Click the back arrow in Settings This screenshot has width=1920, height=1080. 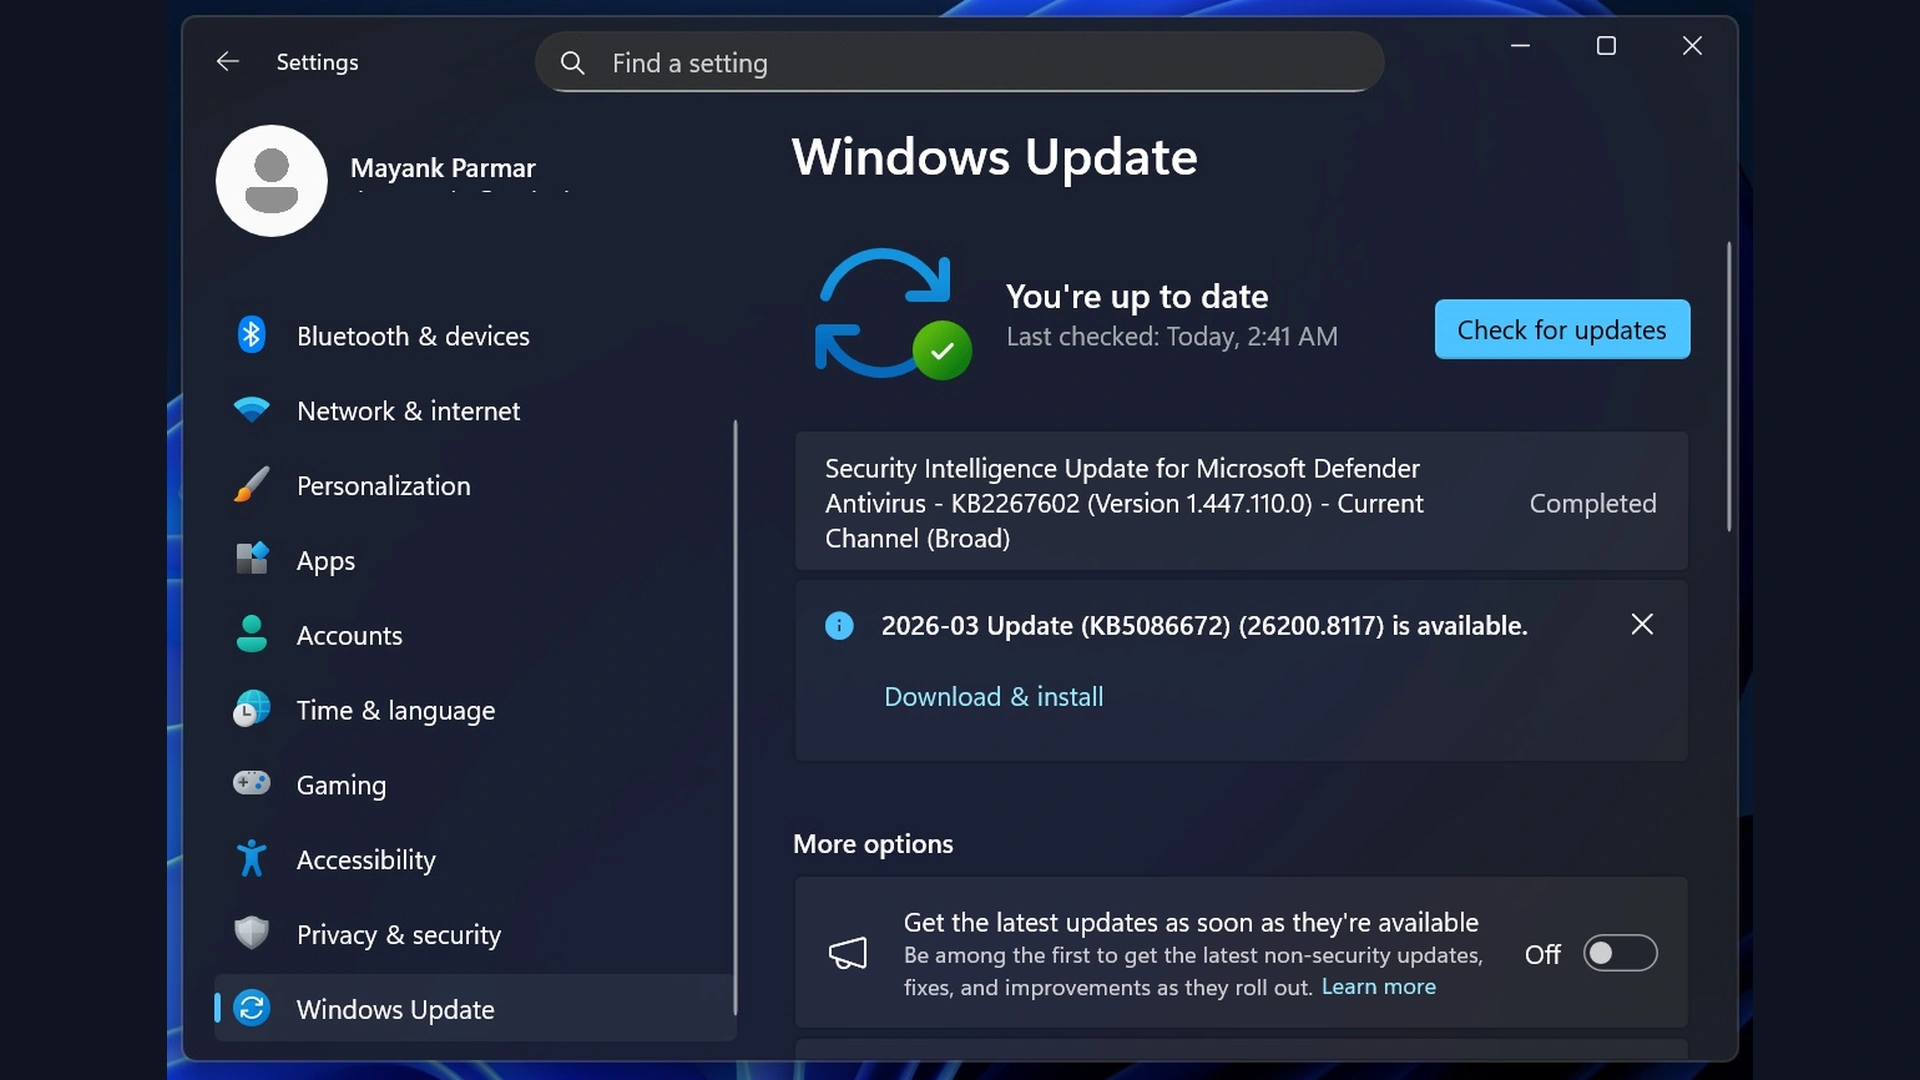pyautogui.click(x=228, y=61)
